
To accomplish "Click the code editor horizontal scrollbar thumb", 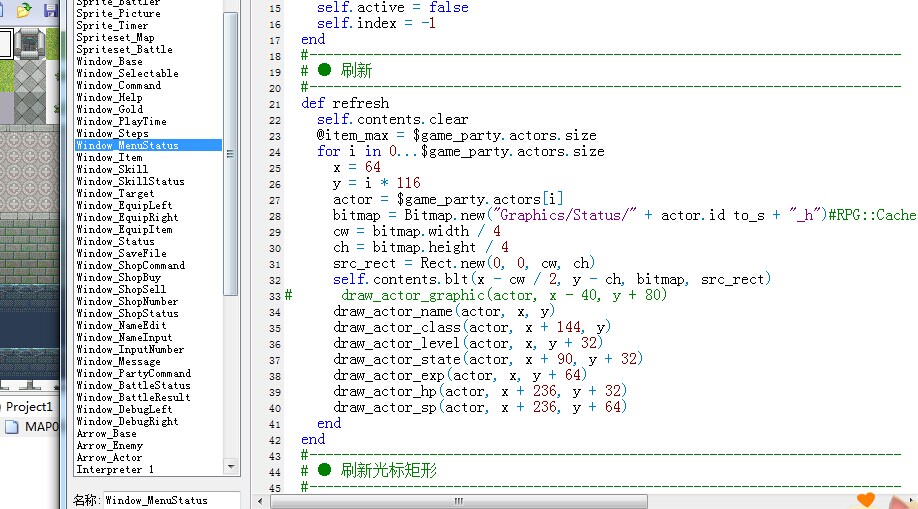I will tap(458, 501).
